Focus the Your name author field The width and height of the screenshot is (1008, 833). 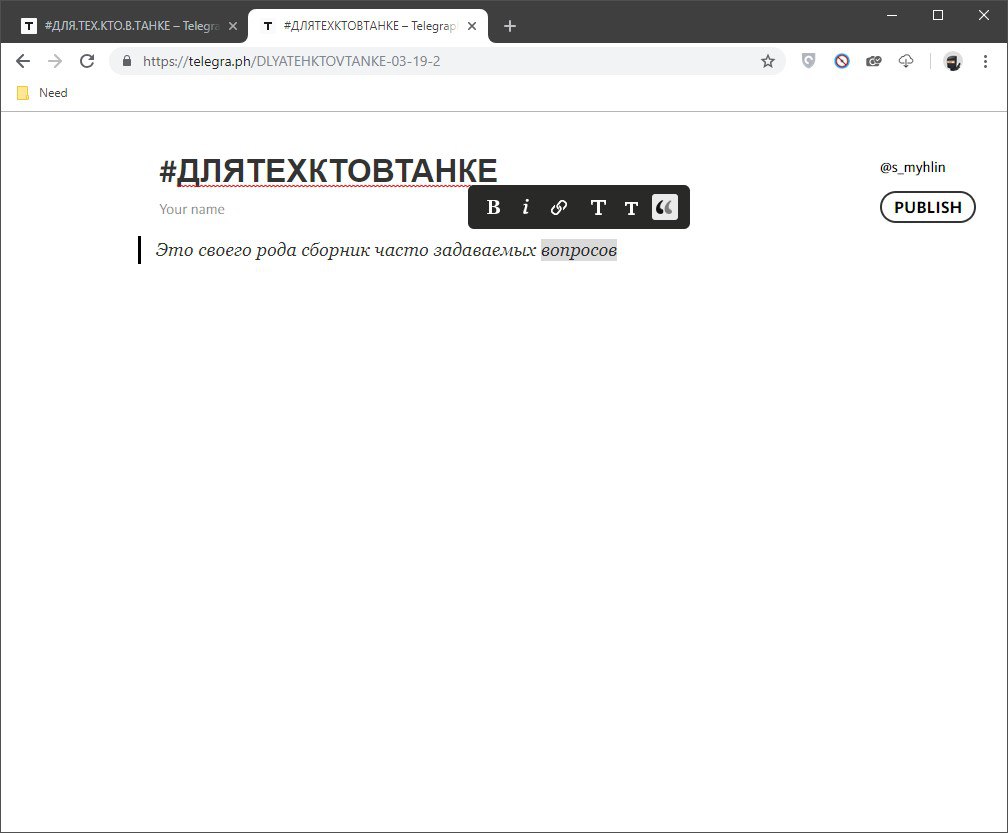pyautogui.click(x=192, y=209)
